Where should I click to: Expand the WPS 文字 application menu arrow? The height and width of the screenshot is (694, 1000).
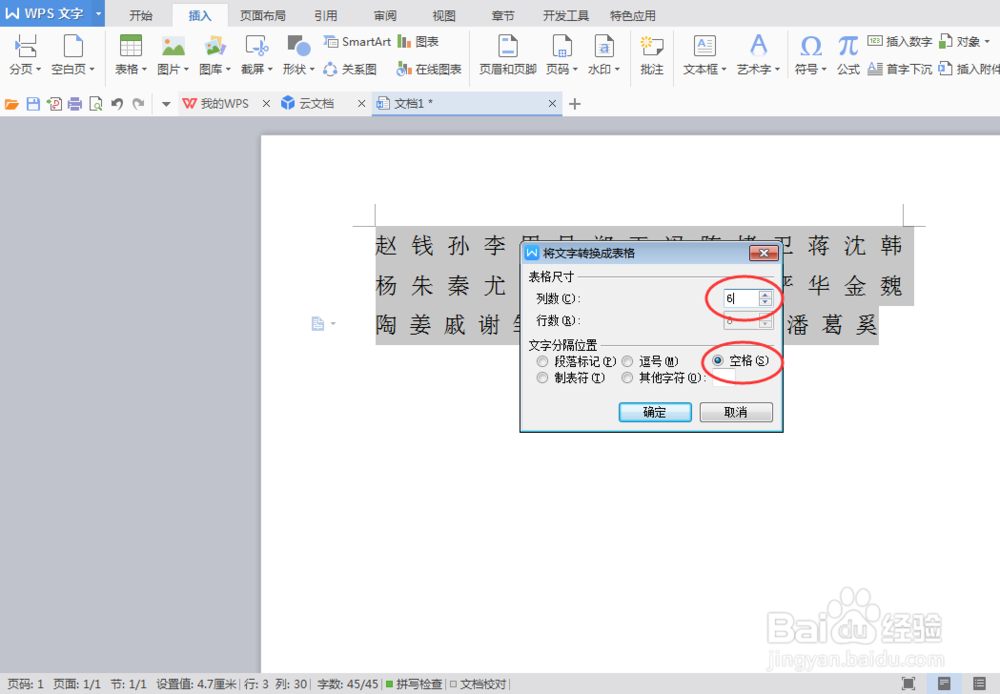pos(98,13)
